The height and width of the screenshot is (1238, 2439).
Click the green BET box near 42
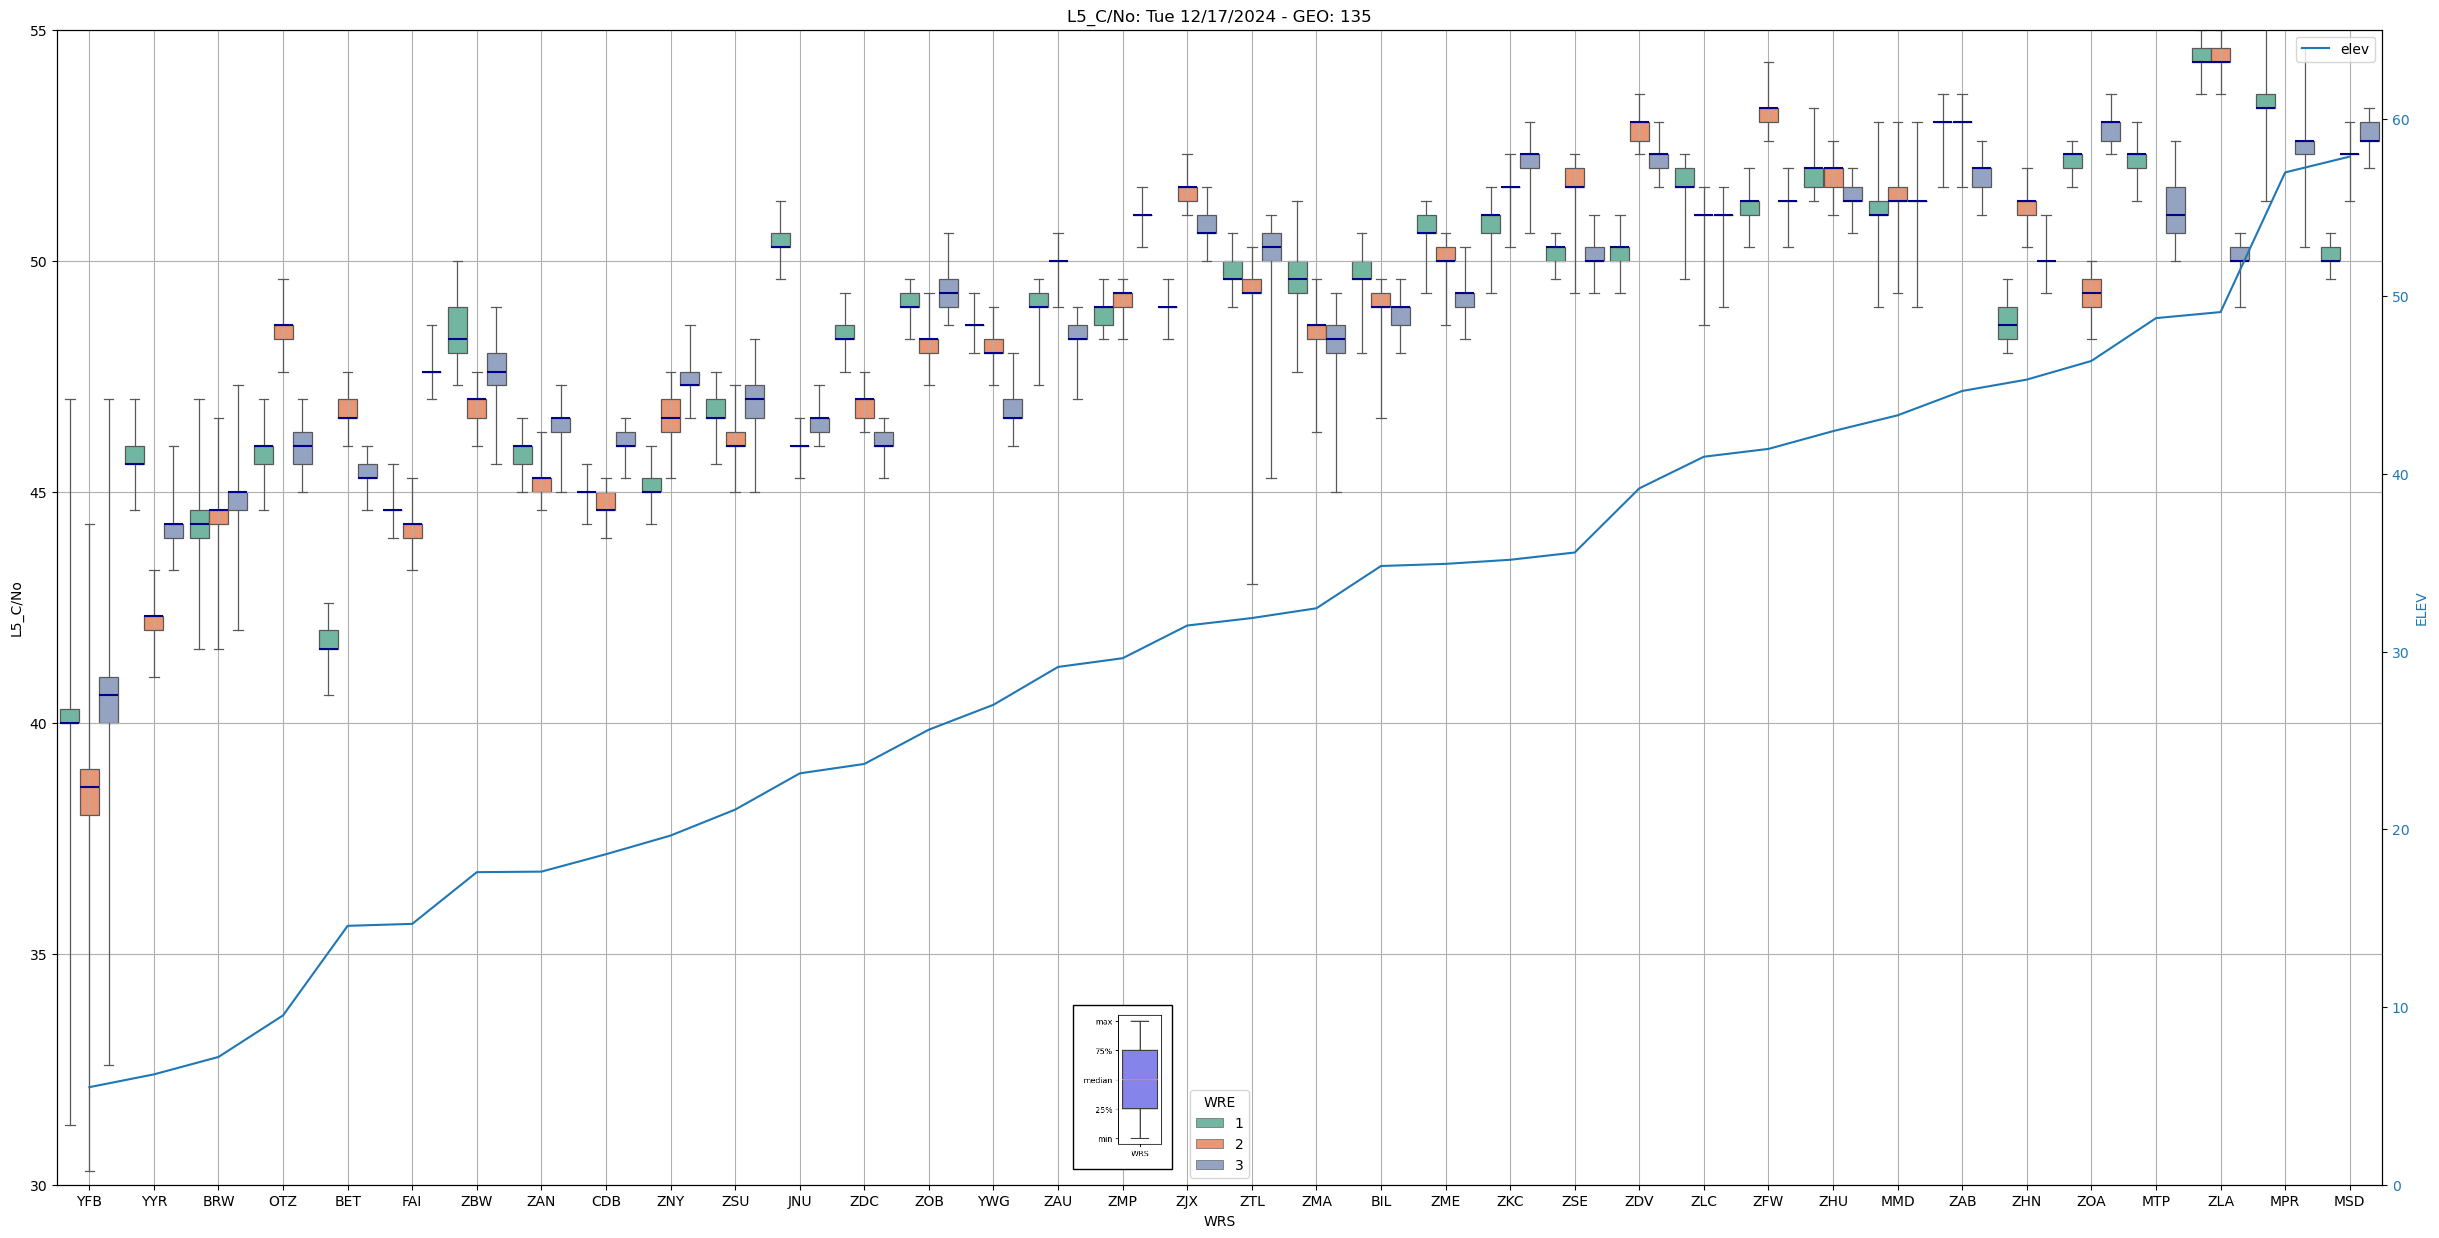(328, 639)
